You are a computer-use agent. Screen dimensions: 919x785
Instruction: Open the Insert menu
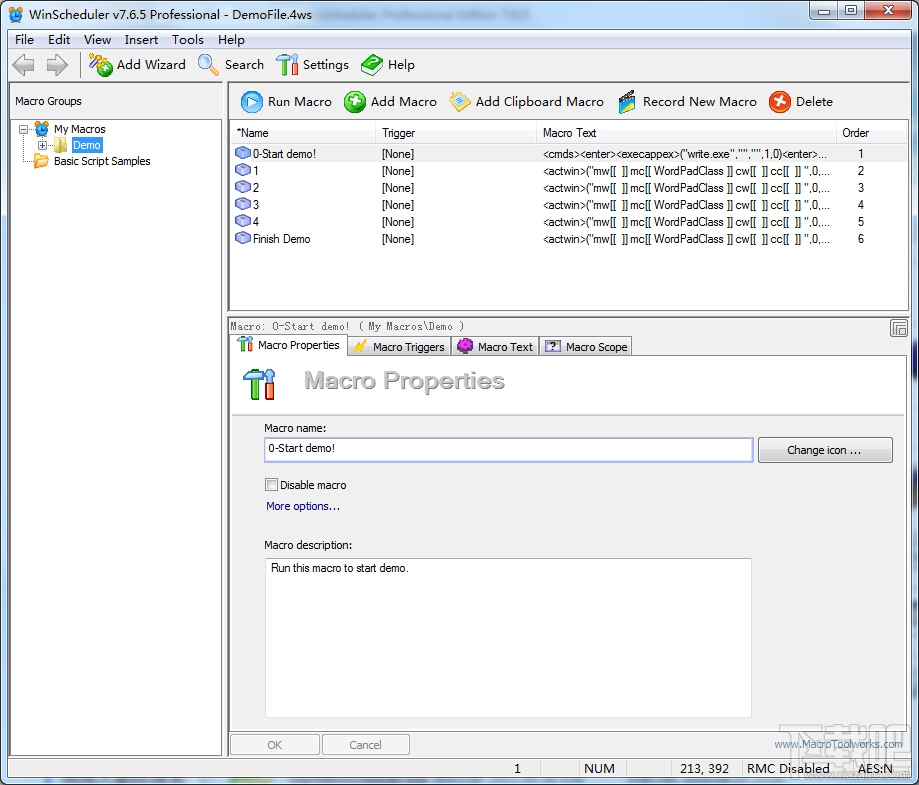141,39
